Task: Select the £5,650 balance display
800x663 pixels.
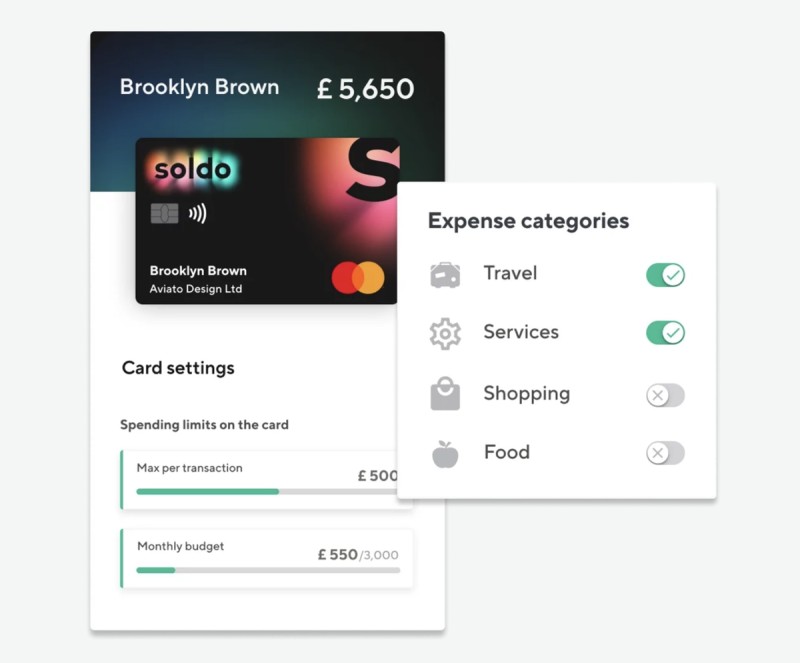Action: click(366, 88)
